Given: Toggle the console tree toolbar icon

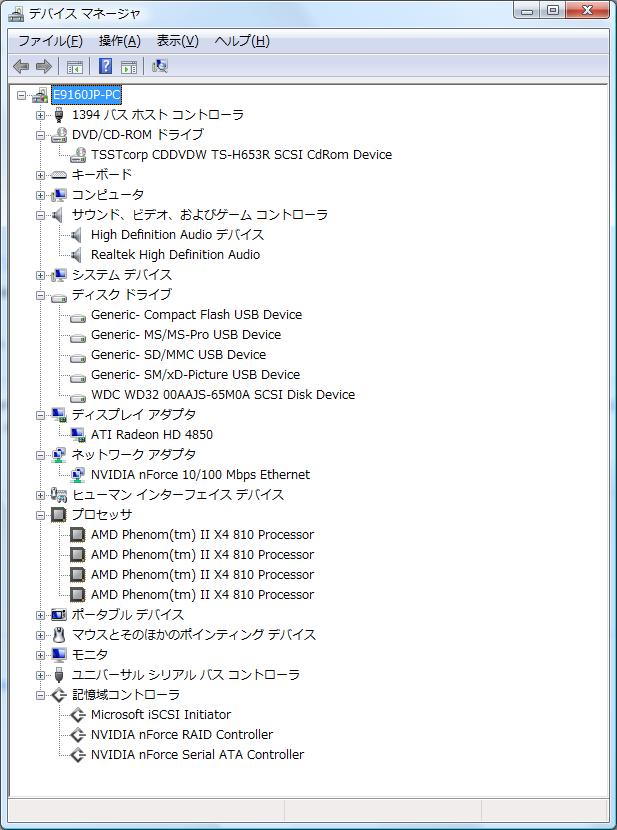Looking at the screenshot, I should 75,67.
